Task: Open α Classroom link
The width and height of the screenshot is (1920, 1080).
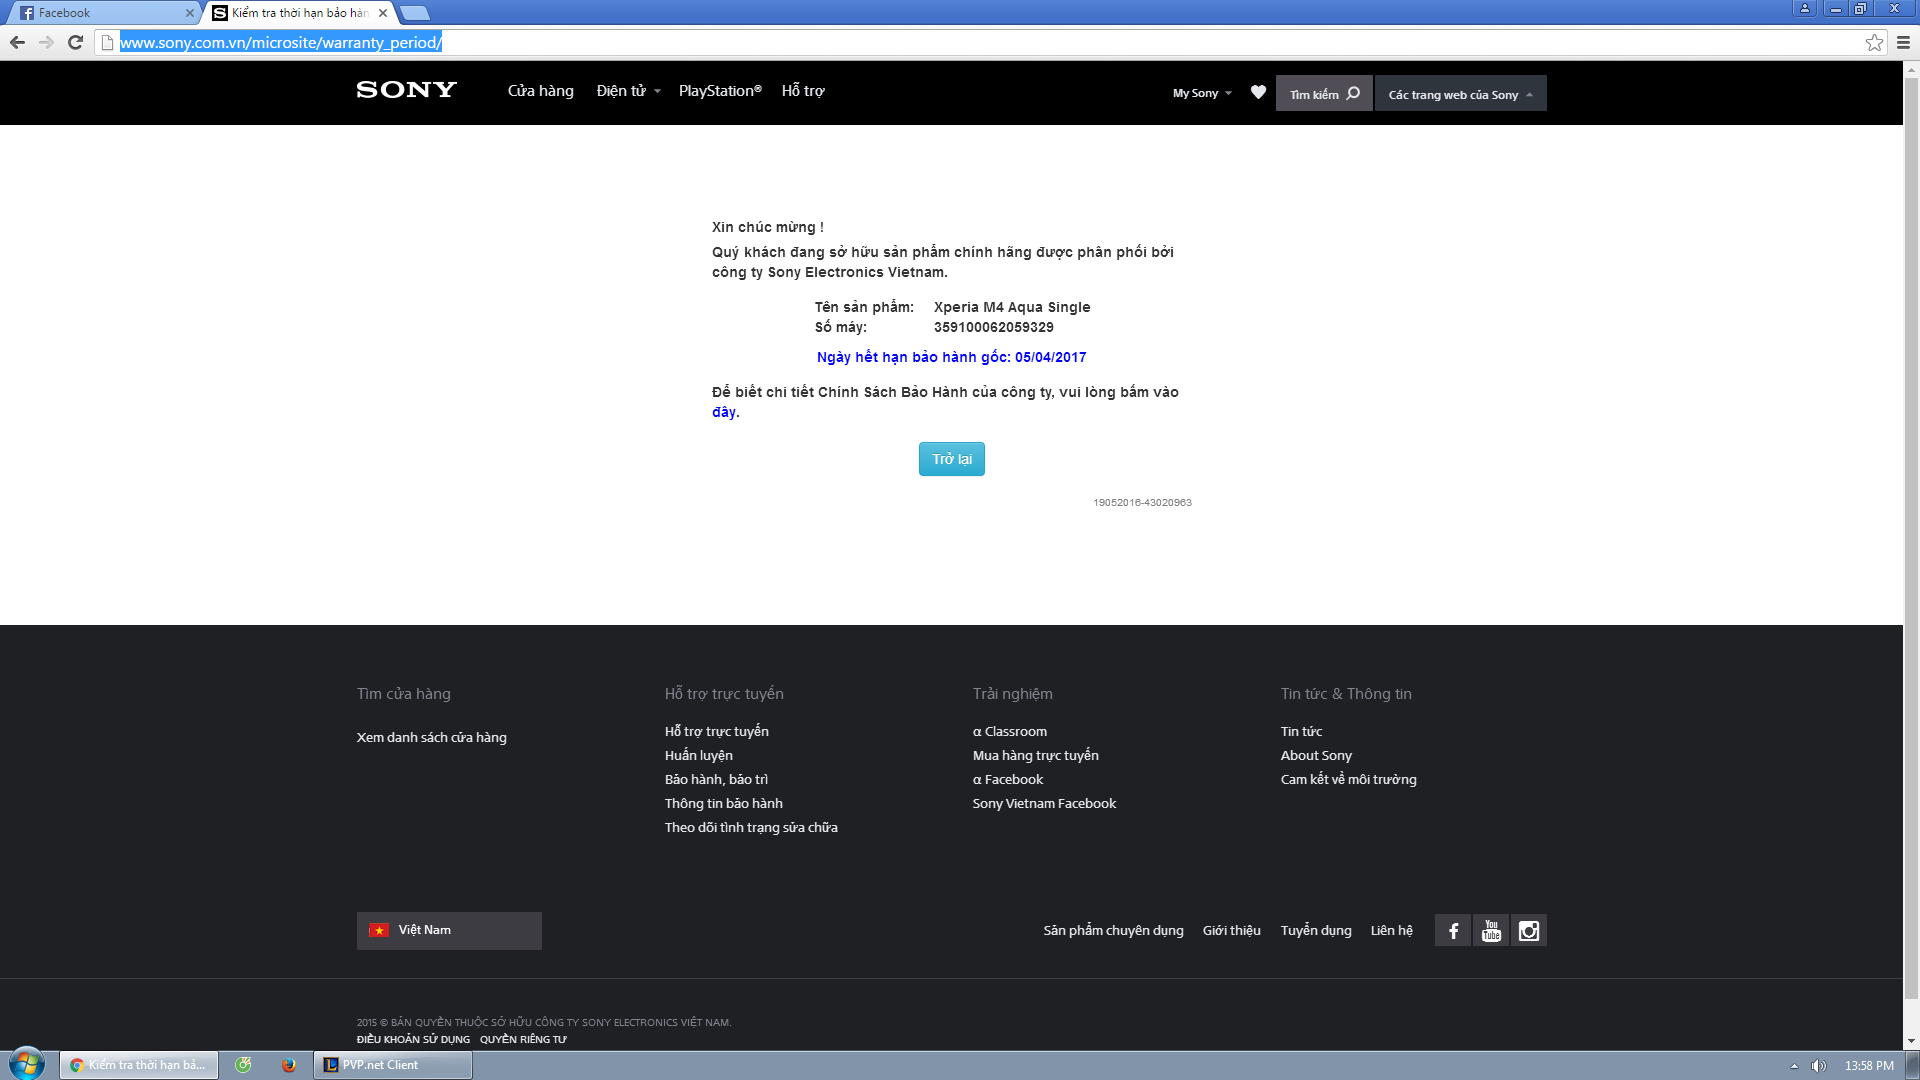Action: pos(1010,731)
